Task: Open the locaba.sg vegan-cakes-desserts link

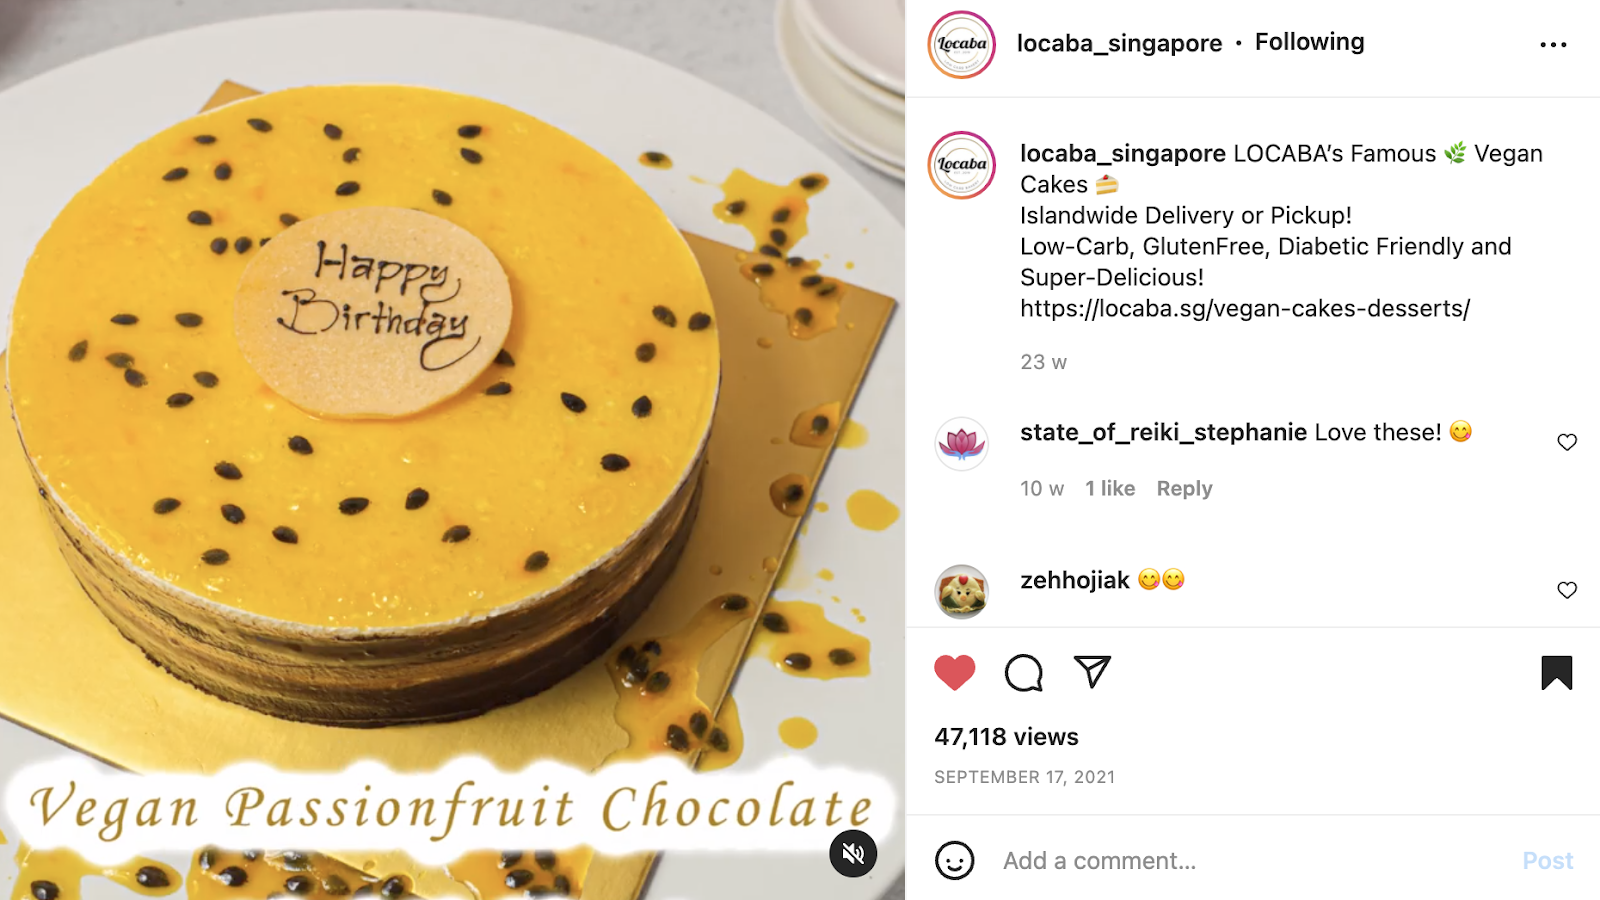Action: click(1245, 308)
